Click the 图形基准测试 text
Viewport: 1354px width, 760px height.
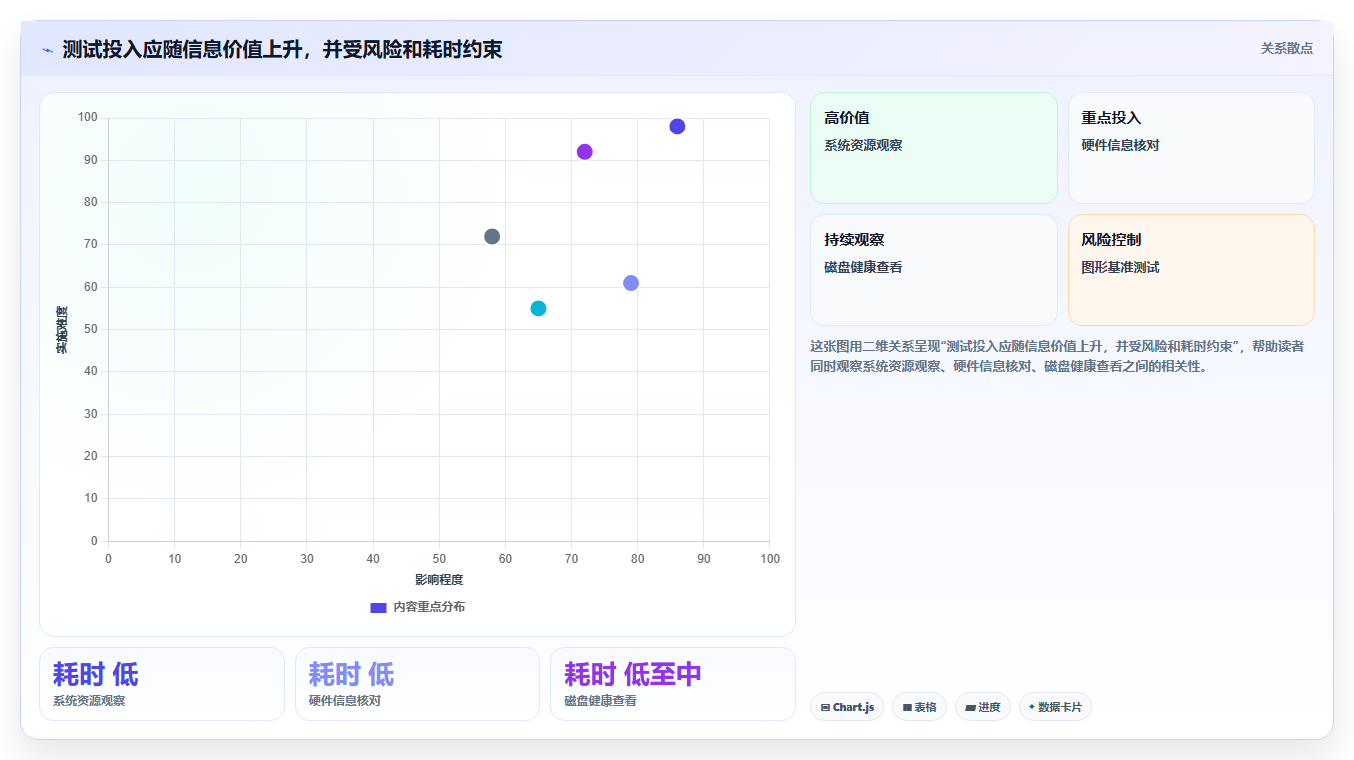coord(1120,268)
